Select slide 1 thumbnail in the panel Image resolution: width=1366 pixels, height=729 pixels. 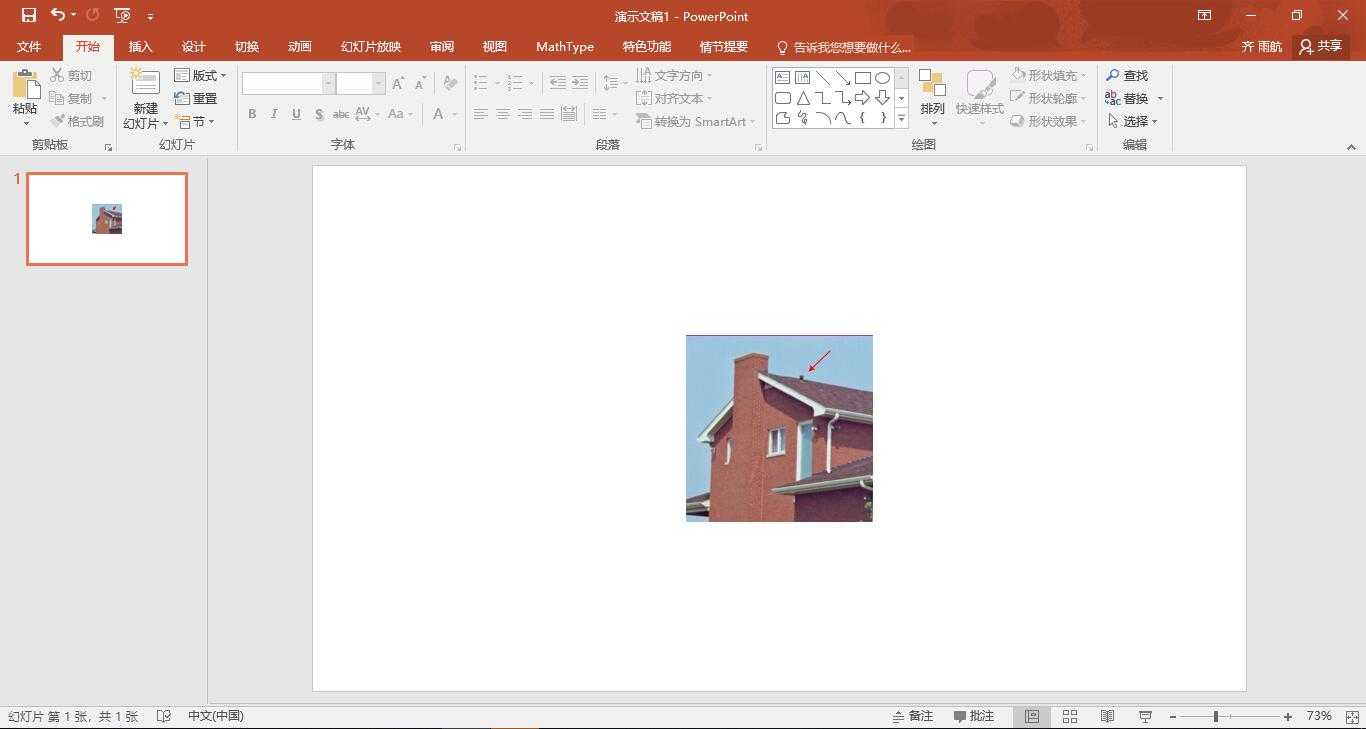107,219
